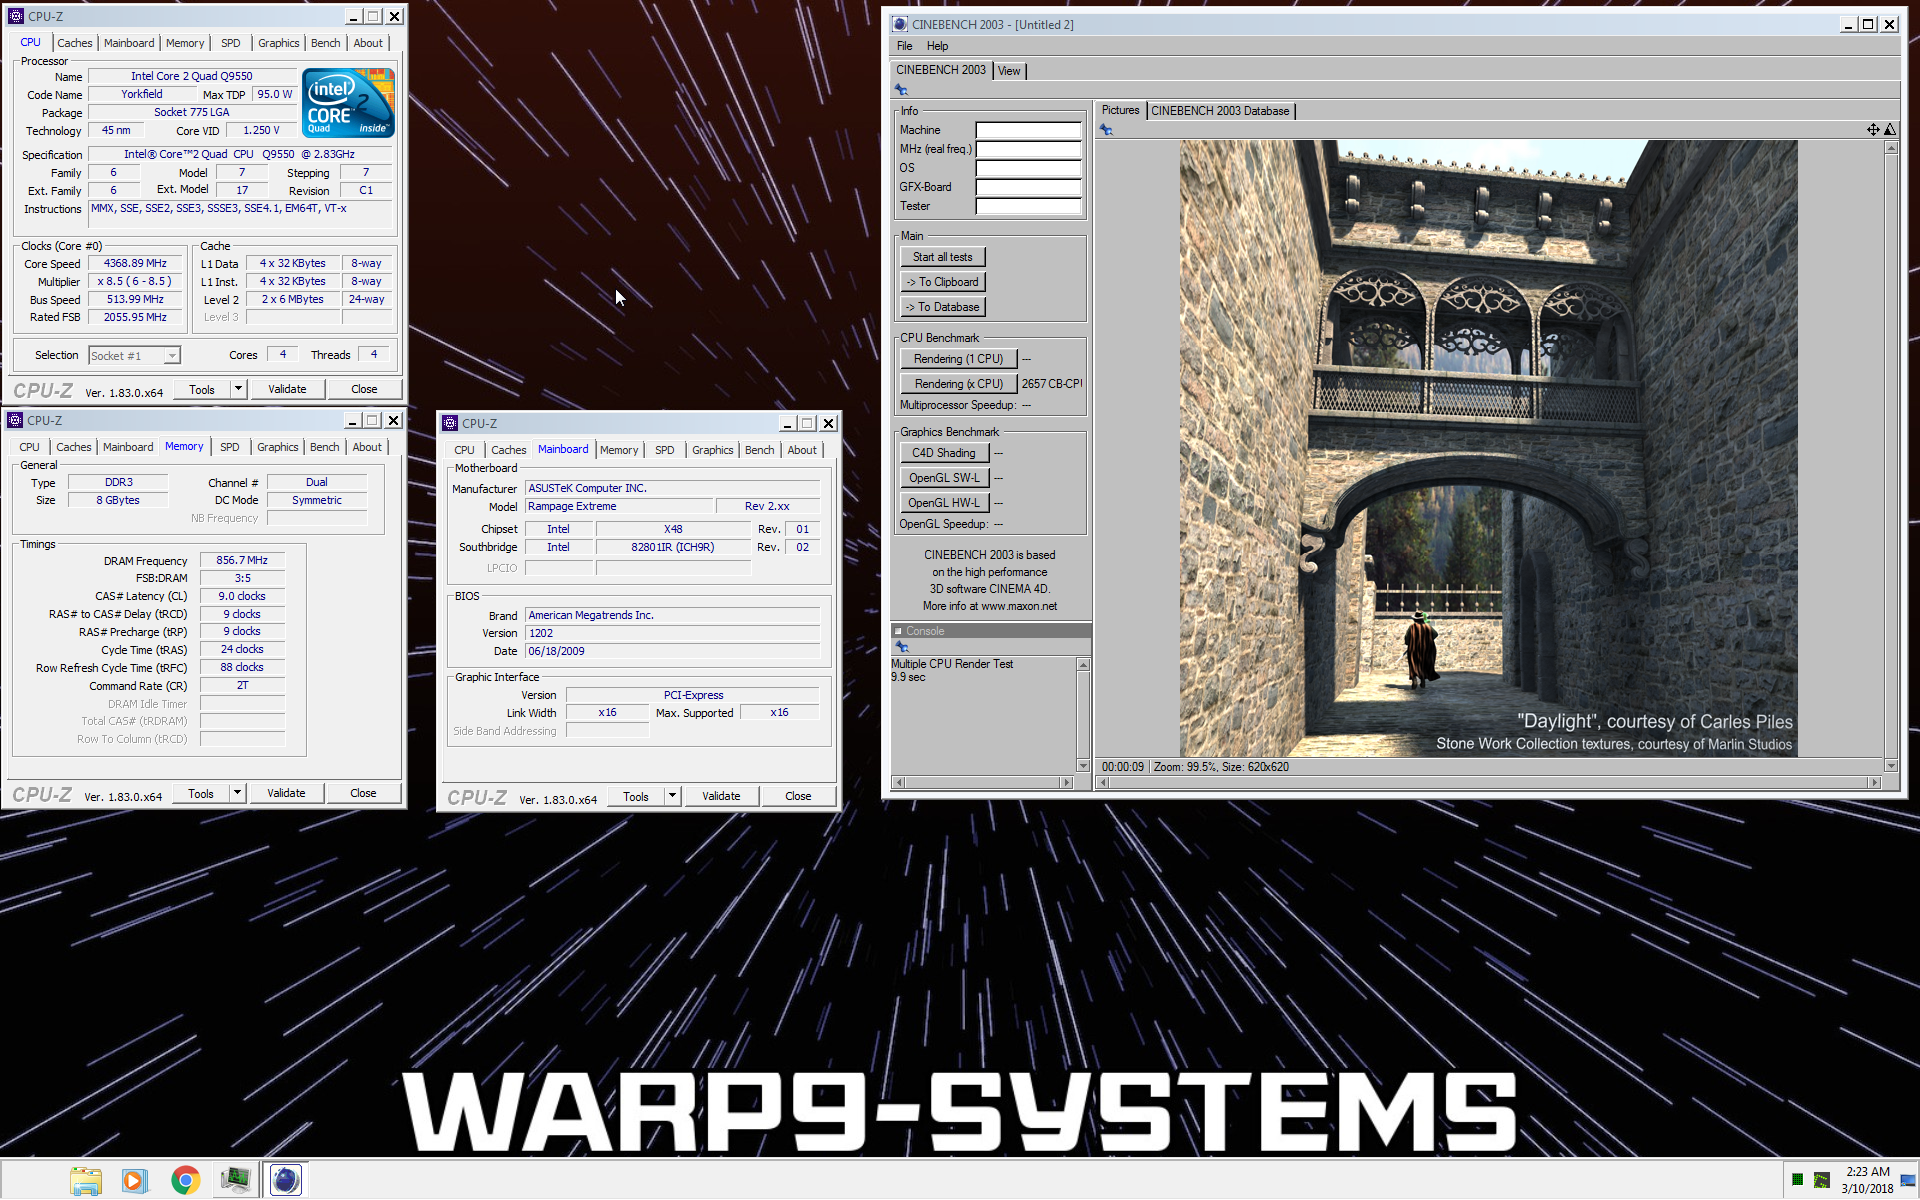Click the display tray icon beside the clock
The width and height of the screenshot is (1920, 1200).
1908,1180
